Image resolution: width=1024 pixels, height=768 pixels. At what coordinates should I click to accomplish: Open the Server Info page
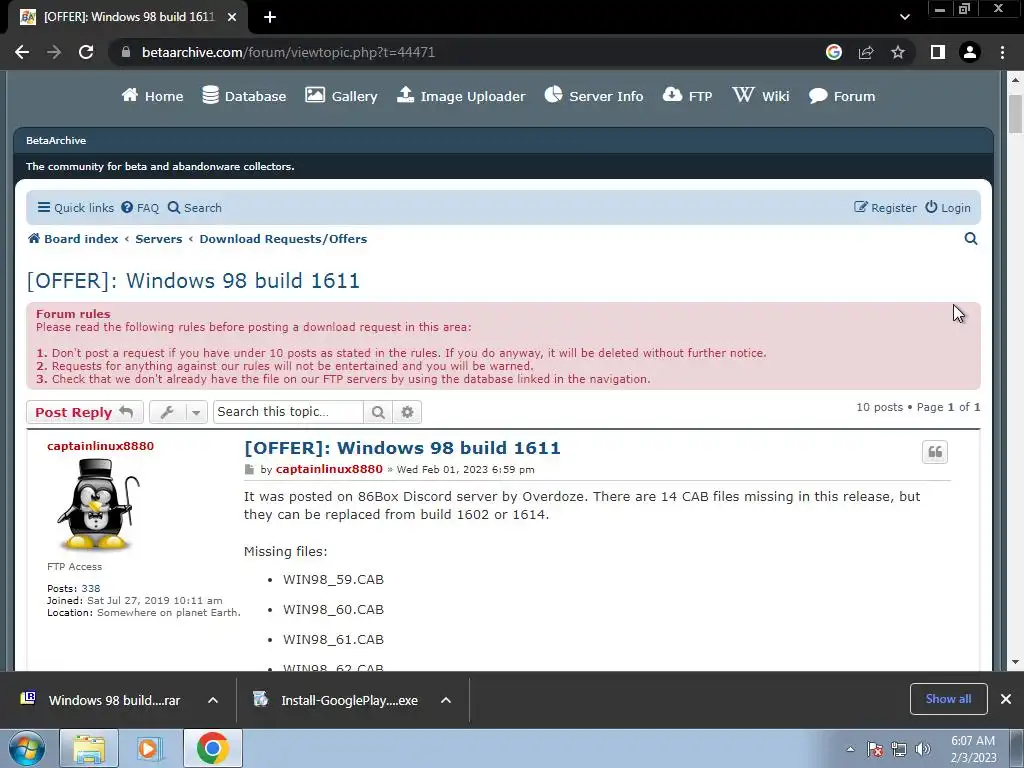tap(594, 96)
